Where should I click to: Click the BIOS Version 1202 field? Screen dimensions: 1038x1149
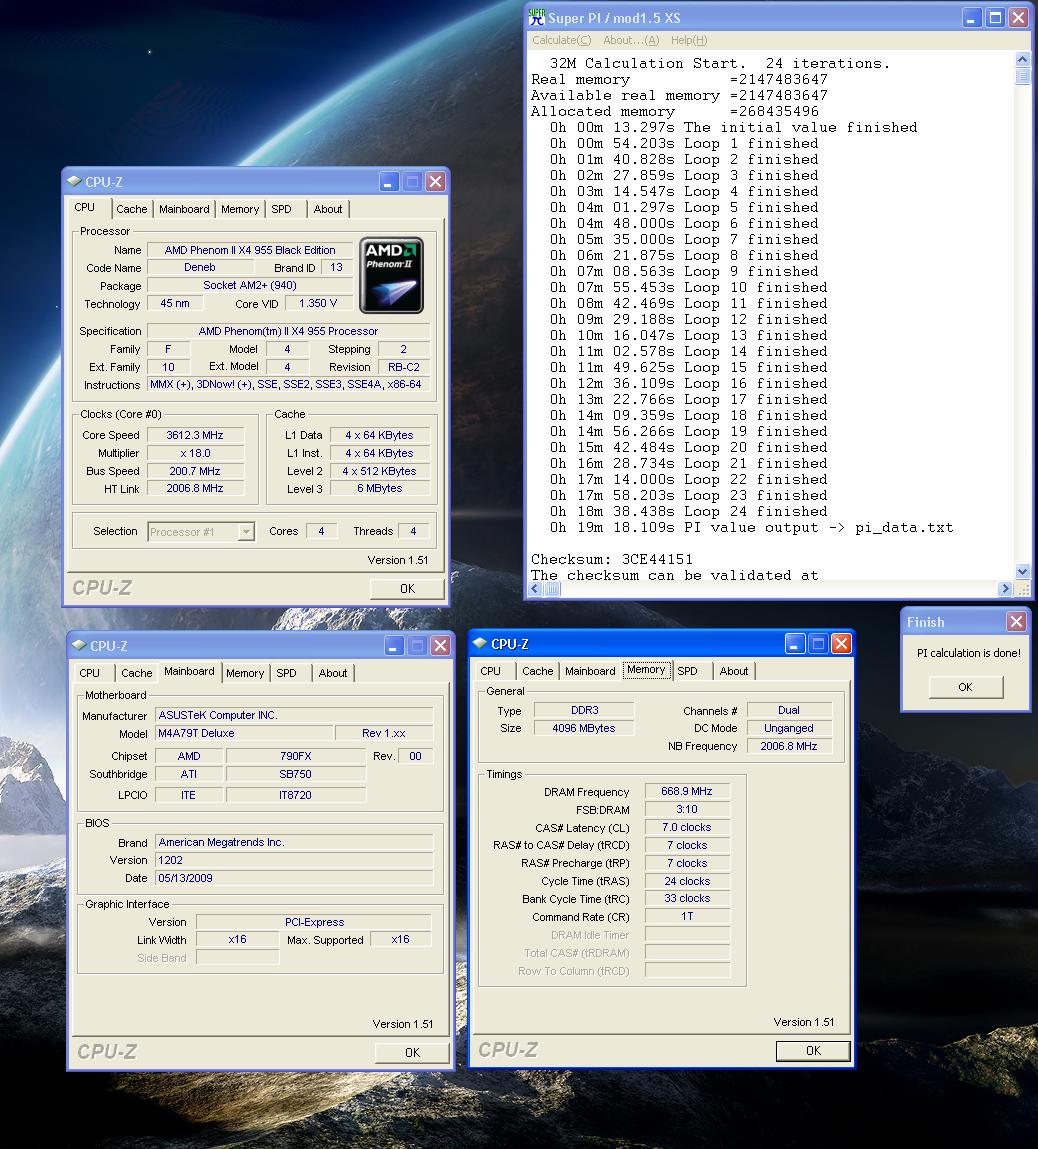pos(294,860)
